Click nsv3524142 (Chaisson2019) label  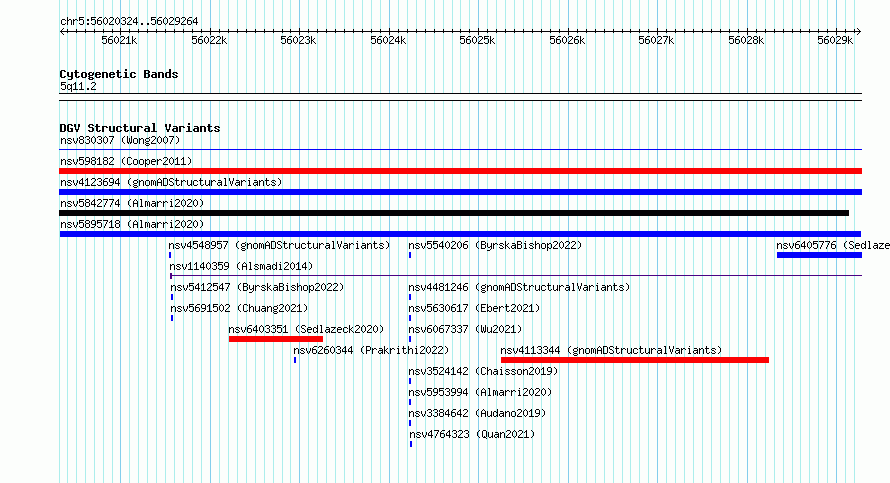click(483, 371)
